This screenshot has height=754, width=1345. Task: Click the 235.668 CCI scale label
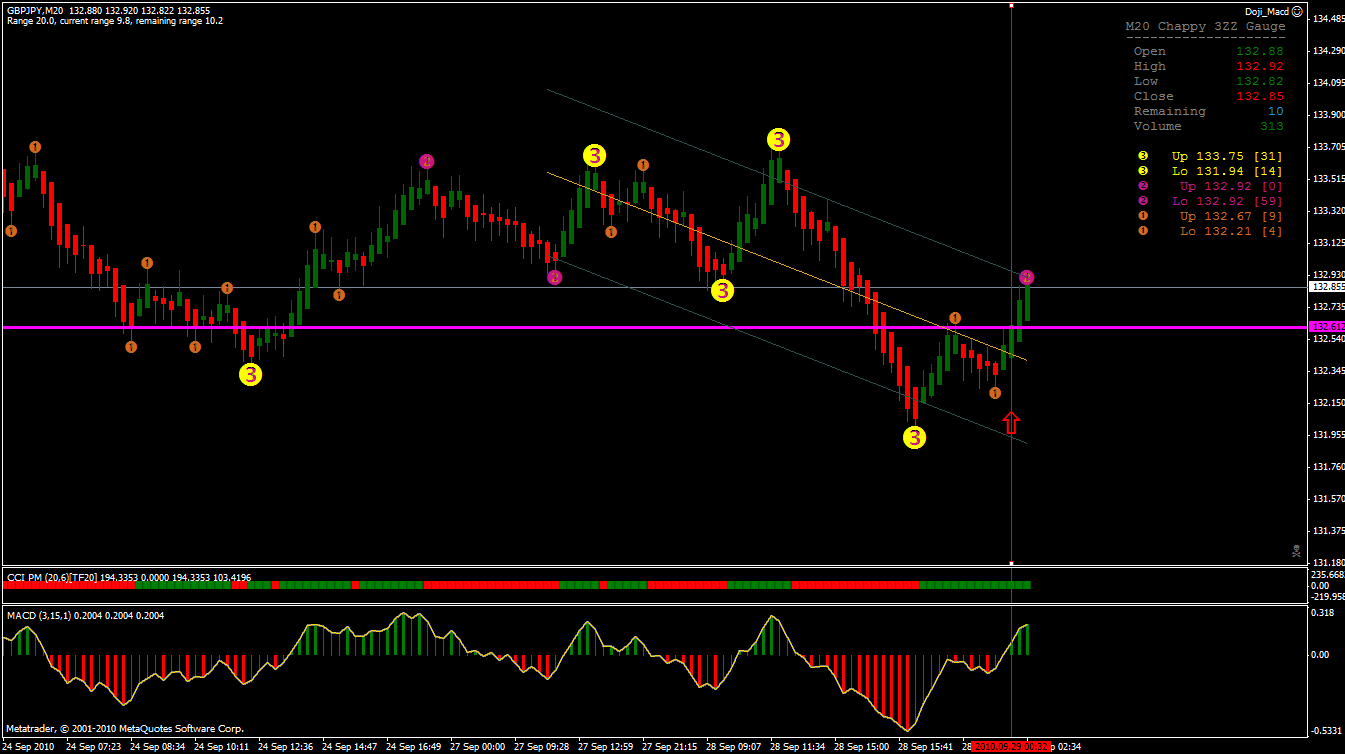[x=1328, y=575]
